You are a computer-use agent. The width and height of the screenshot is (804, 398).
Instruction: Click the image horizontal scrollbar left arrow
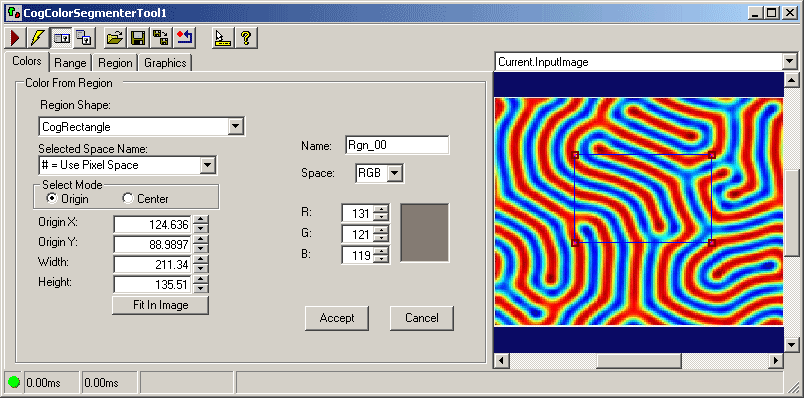501,361
